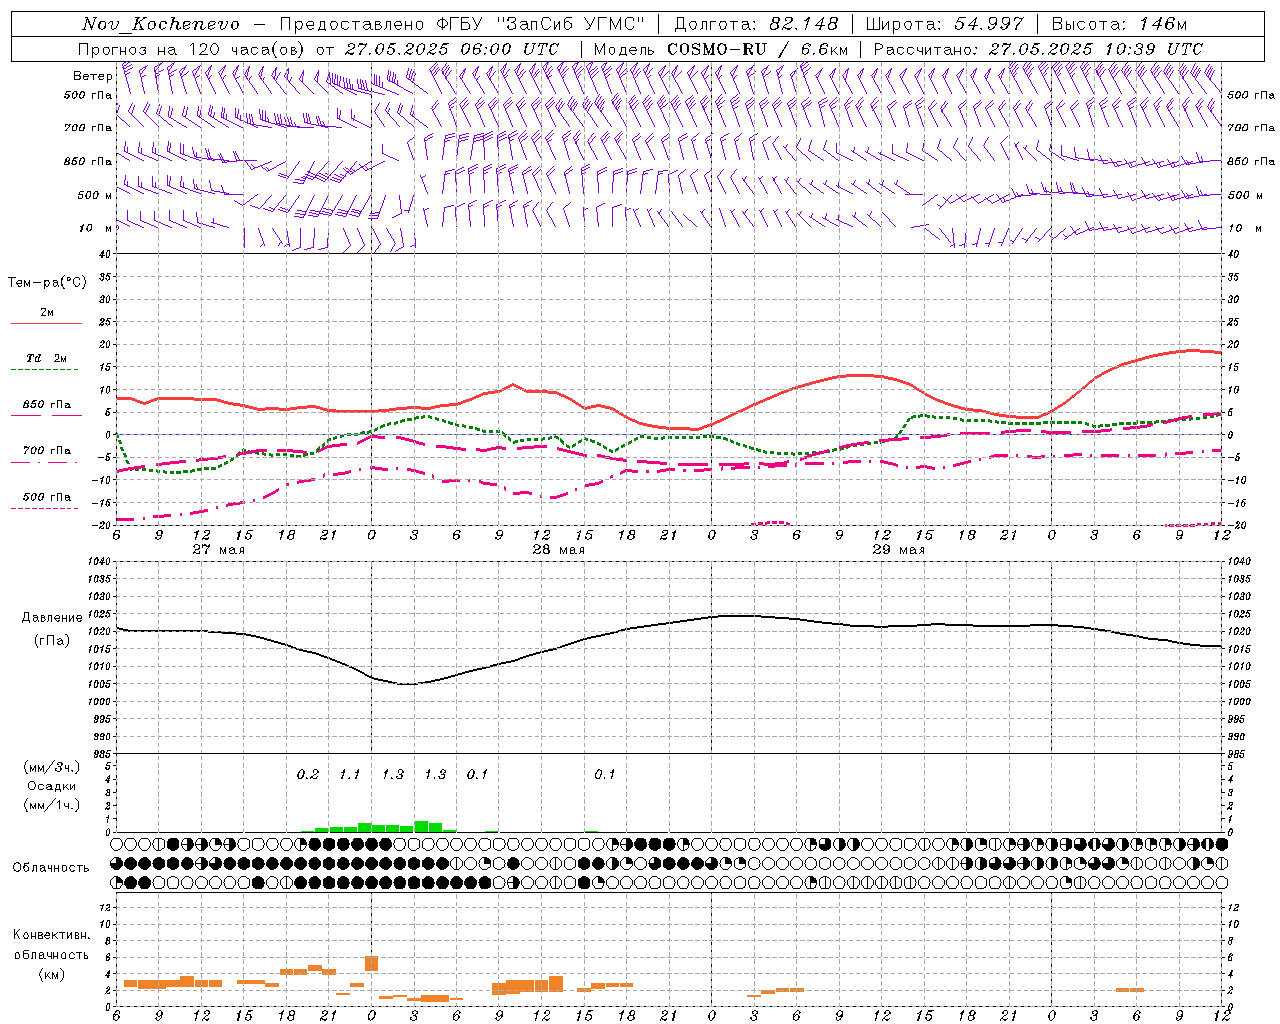Viewport: 1280px width, 1024px height.
Task: Click the 29 мая date label
Action: 899,550
